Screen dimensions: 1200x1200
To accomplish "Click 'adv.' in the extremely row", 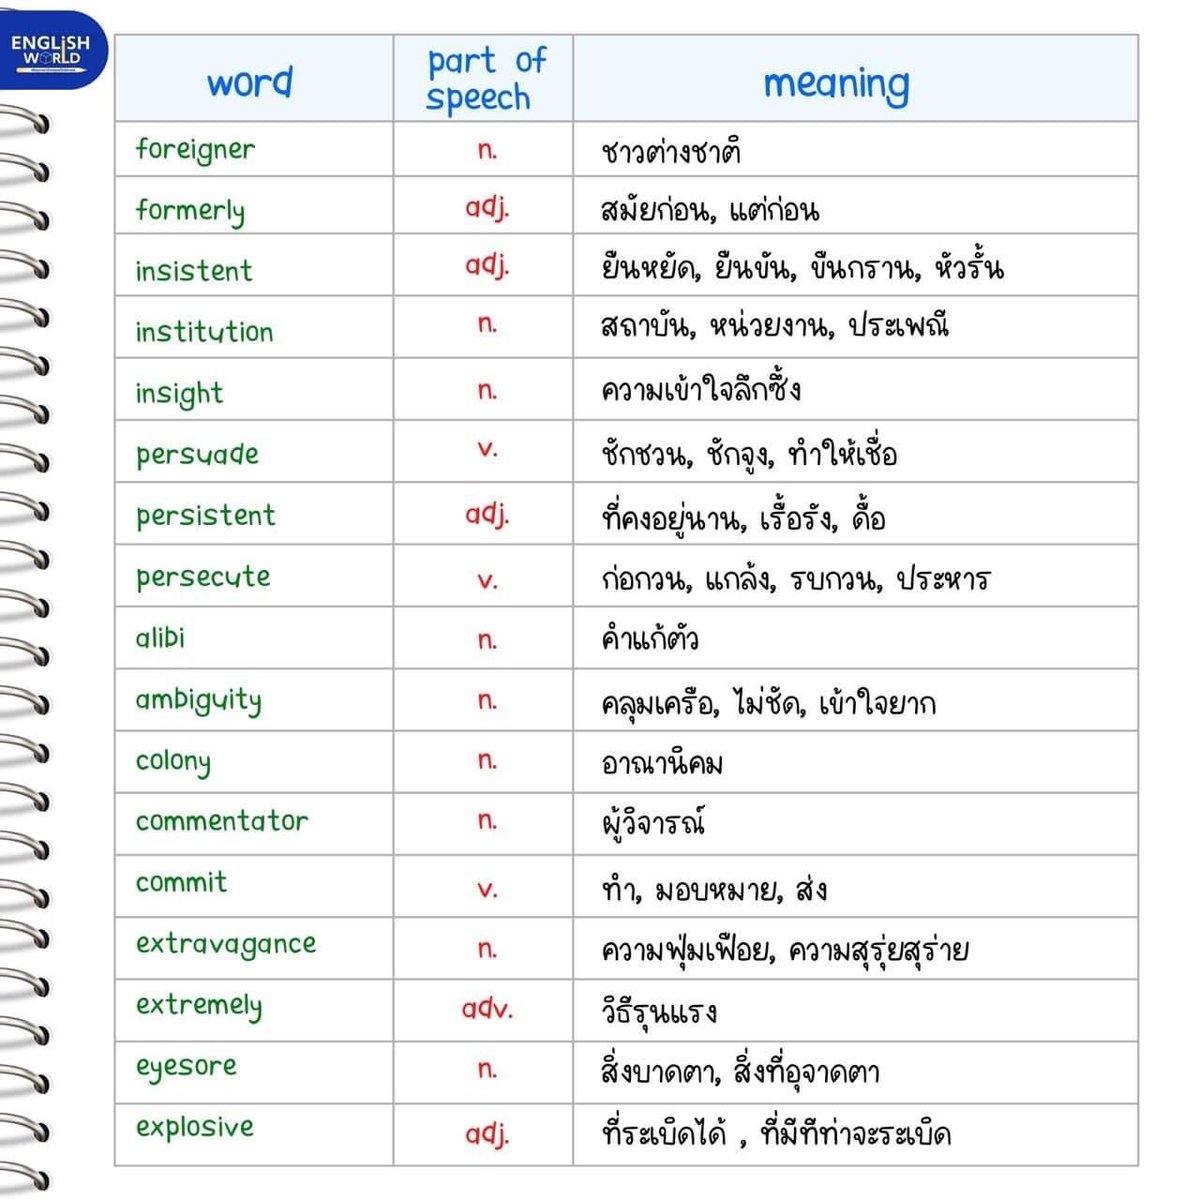I will point(487,1009).
